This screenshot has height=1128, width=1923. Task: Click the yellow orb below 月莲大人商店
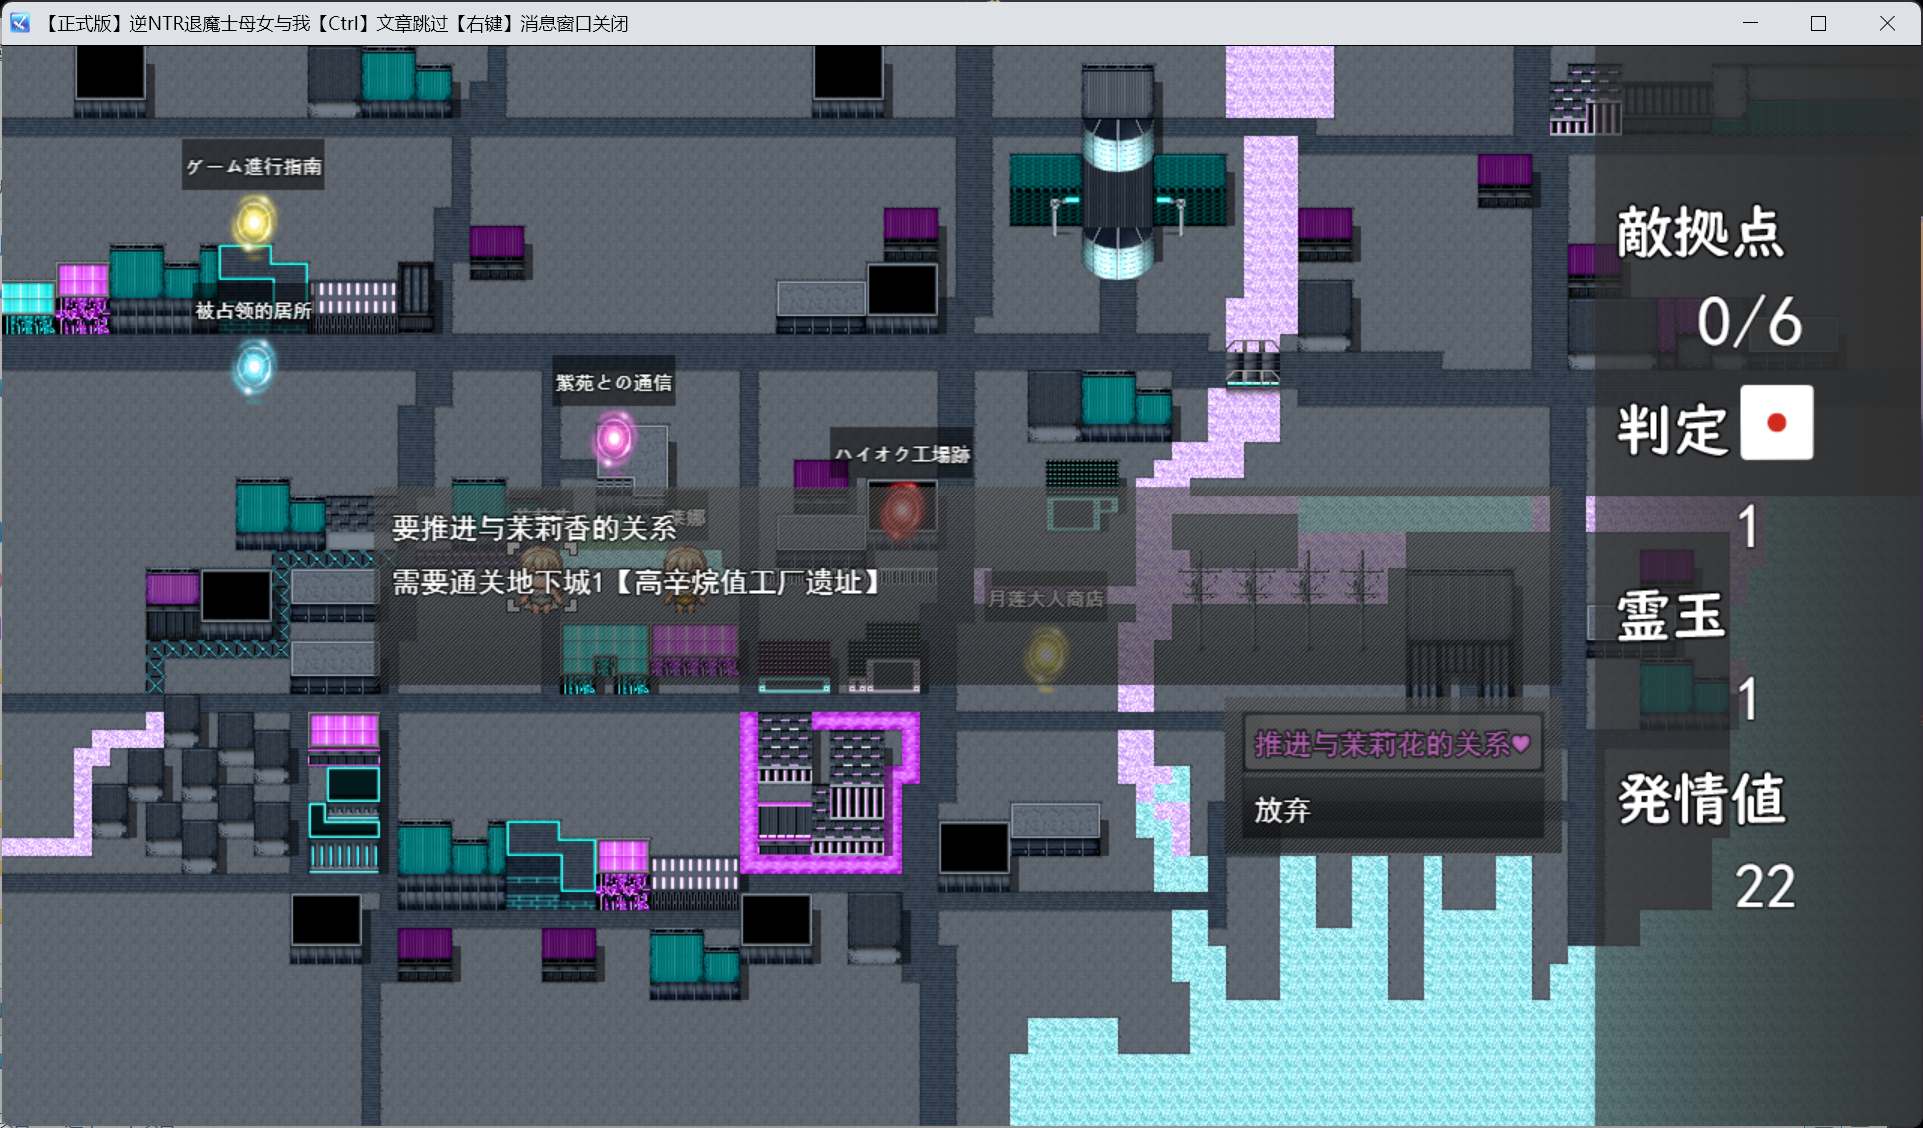pyautogui.click(x=1046, y=655)
